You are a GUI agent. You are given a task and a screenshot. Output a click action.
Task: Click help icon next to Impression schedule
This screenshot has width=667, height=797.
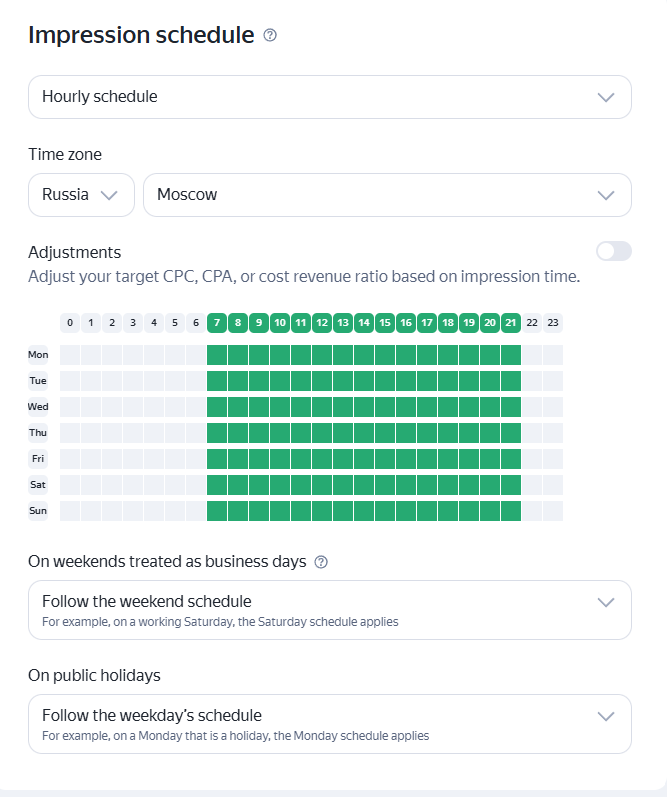pyautogui.click(x=270, y=35)
